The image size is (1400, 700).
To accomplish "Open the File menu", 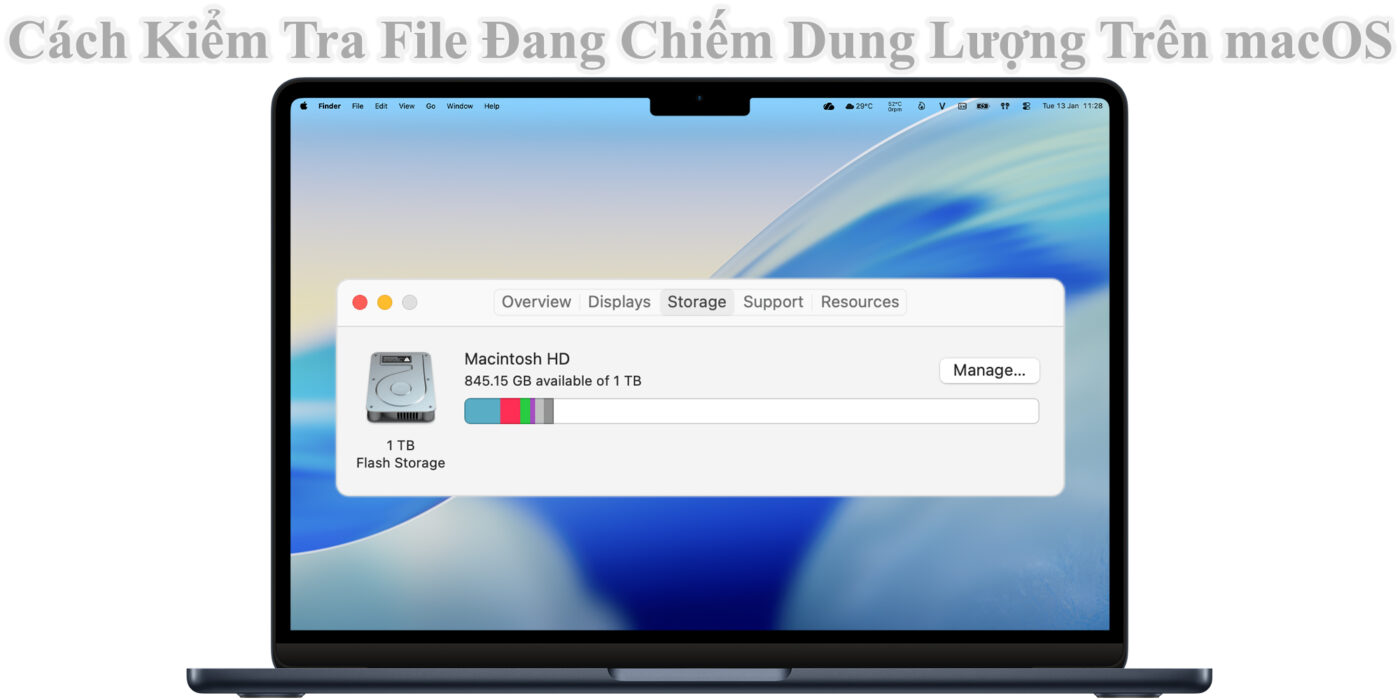I will [358, 106].
